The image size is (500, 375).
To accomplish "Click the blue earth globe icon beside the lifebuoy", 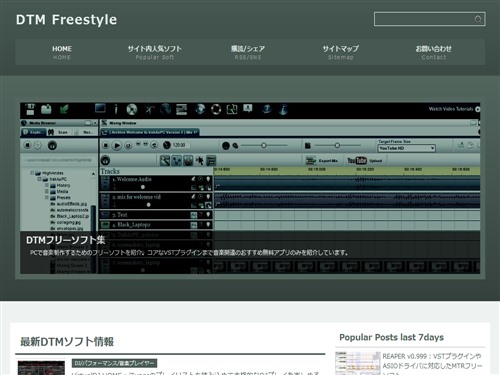I will point(200,109).
